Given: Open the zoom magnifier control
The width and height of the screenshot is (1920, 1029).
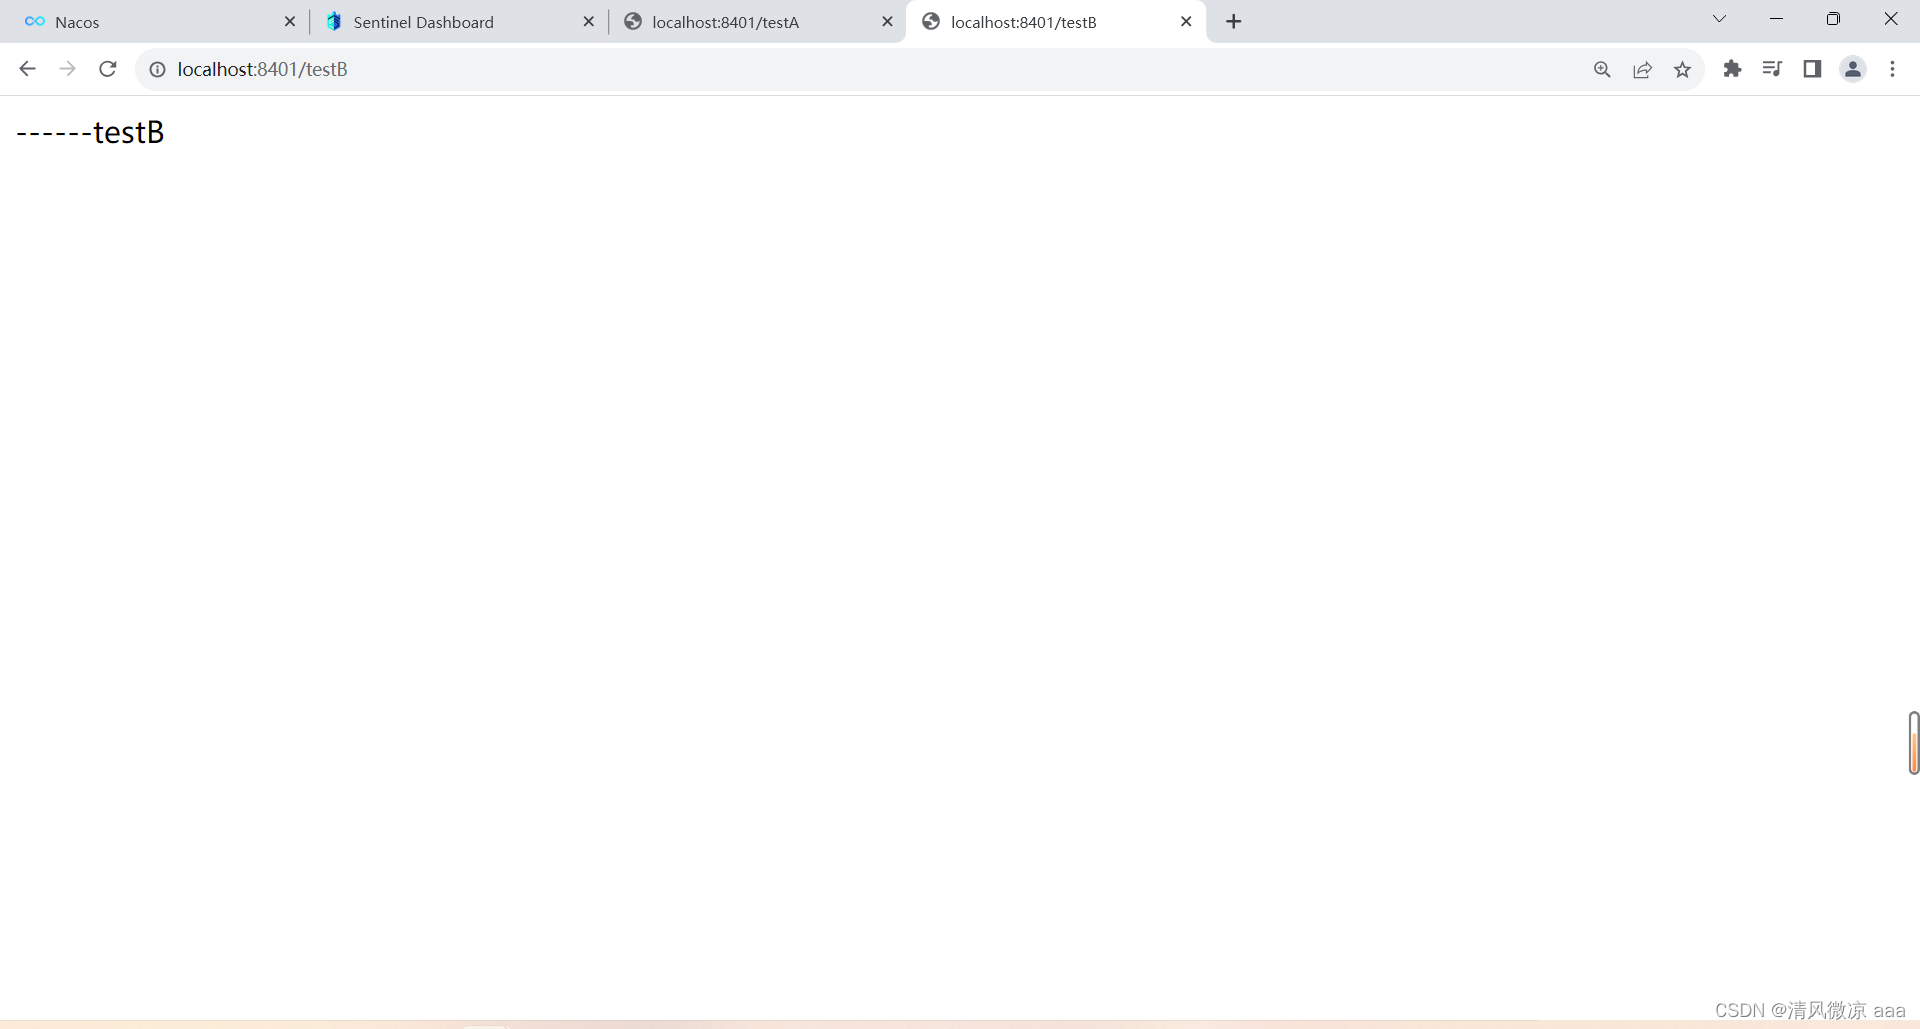Looking at the screenshot, I should (x=1602, y=69).
